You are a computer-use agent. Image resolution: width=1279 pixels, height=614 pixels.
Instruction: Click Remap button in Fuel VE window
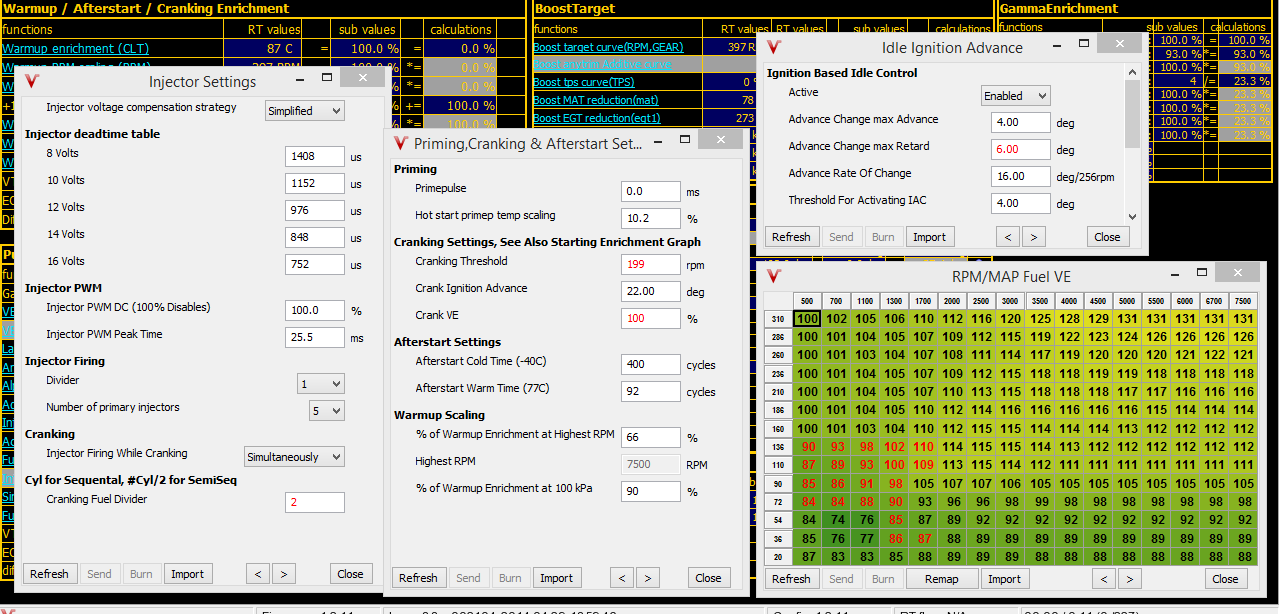pyautogui.click(x=941, y=579)
